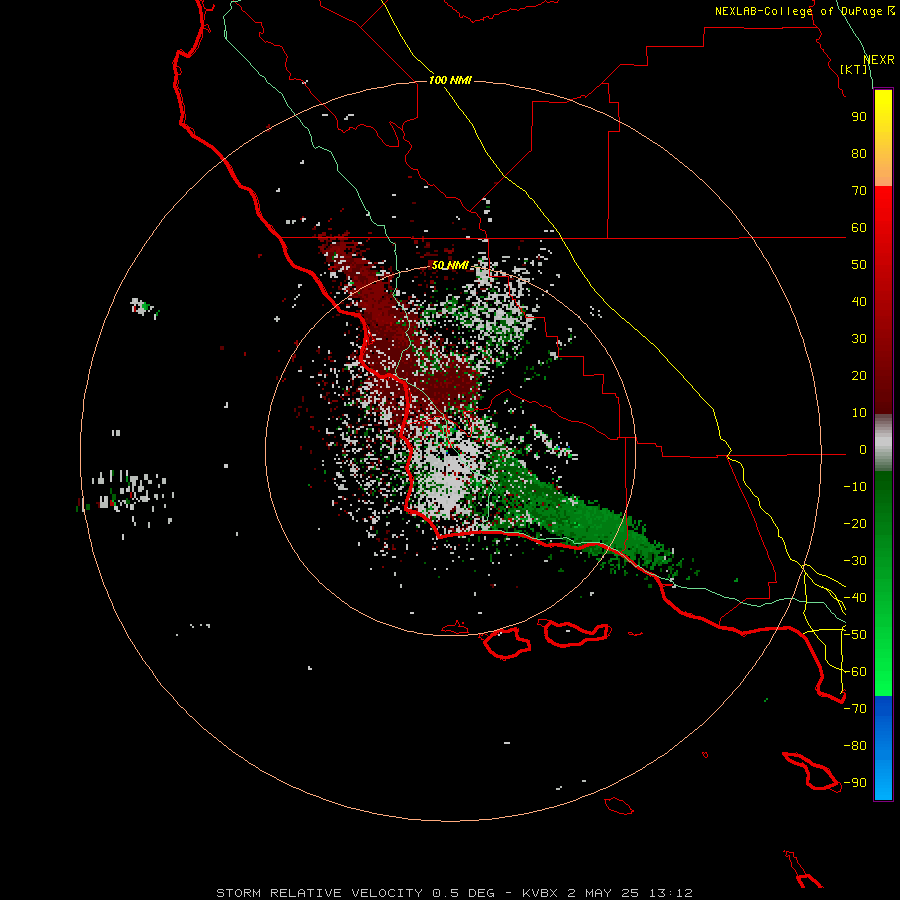Pick the '-70' velocity scale label
Screen dimensions: 900x900
[x=855, y=709]
